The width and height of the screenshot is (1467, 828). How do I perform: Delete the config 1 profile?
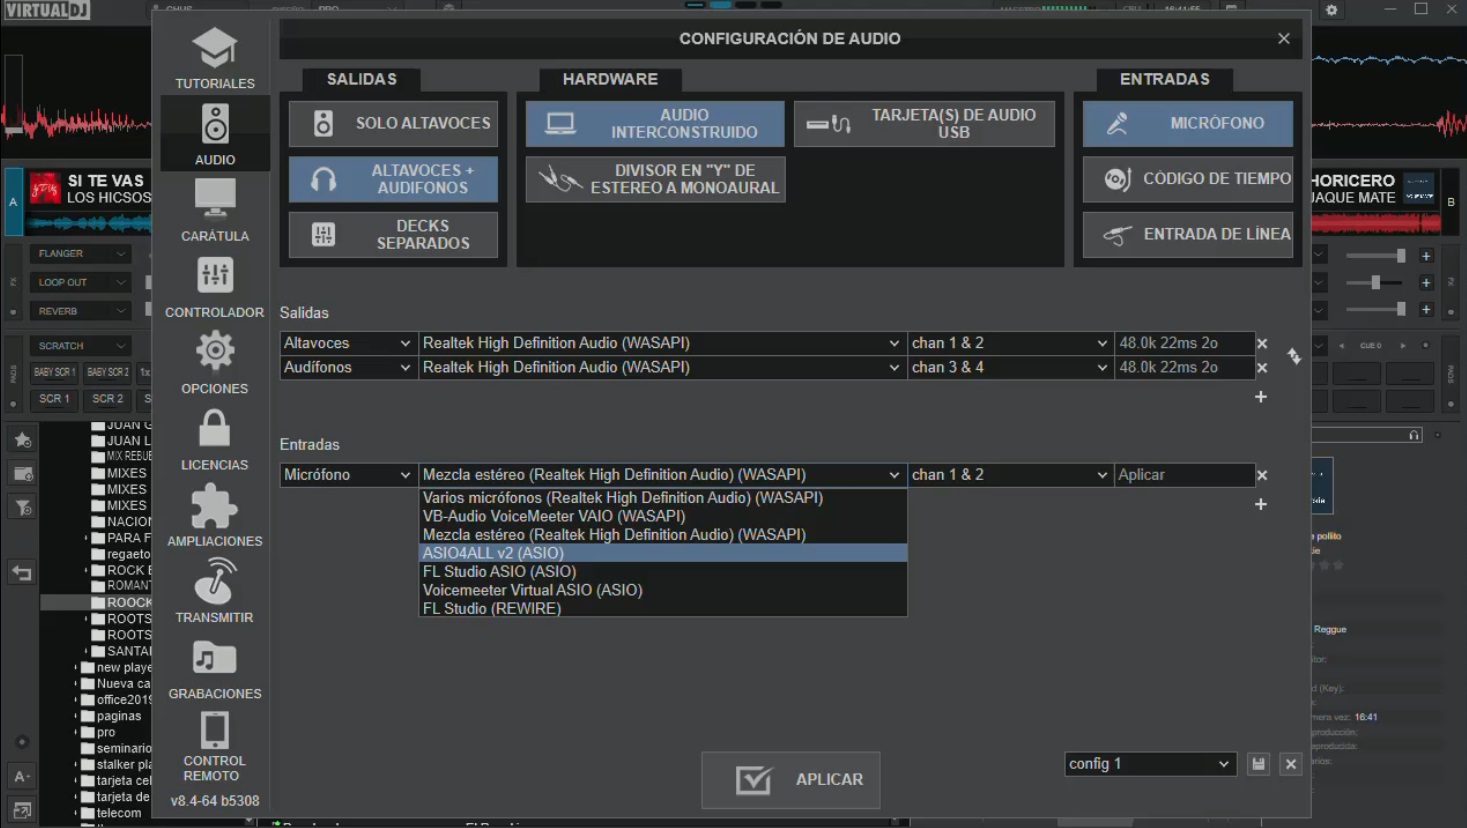1291,764
